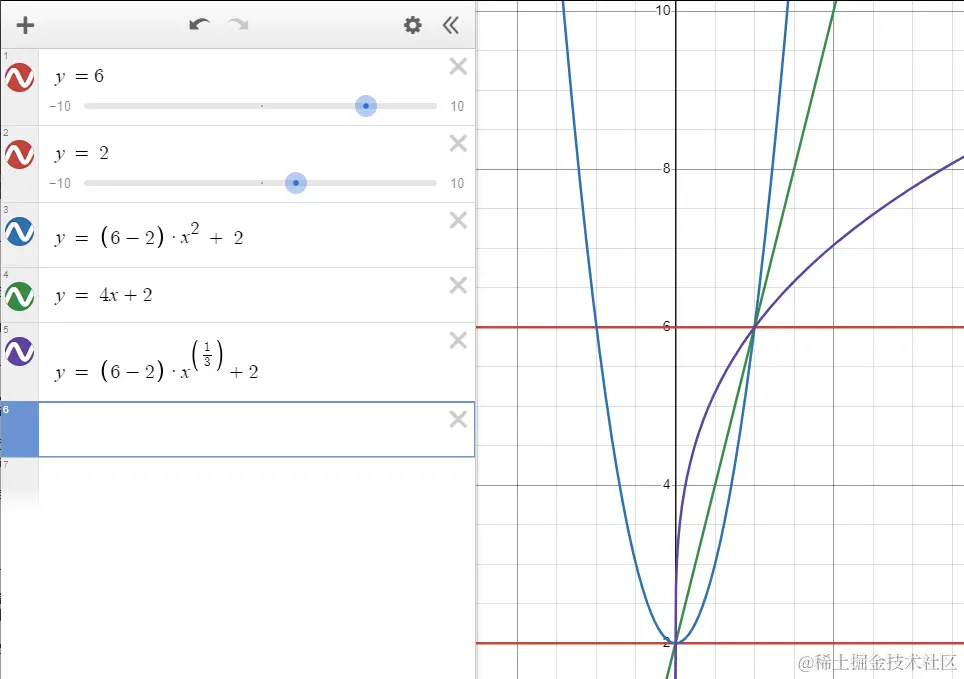This screenshot has height=679, width=964.
Task: Click the y = 6 expression text
Action: tap(79, 76)
